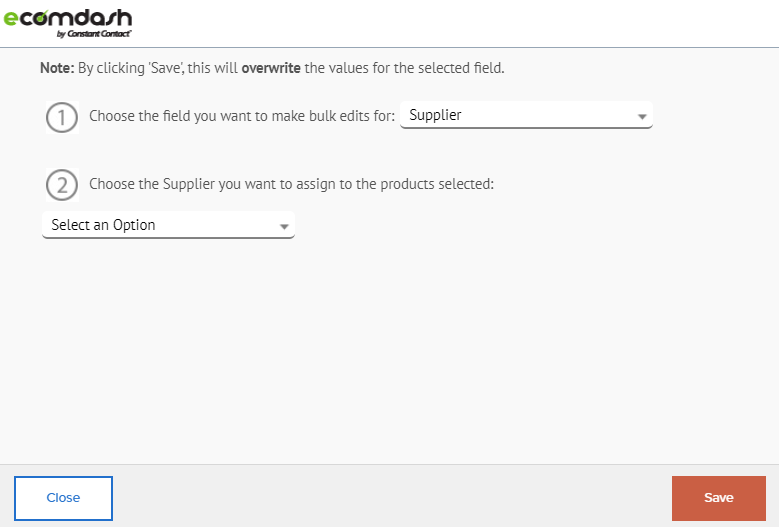The width and height of the screenshot is (779, 527).
Task: Click the bold 'Note:' label
Action: pyautogui.click(x=57, y=68)
